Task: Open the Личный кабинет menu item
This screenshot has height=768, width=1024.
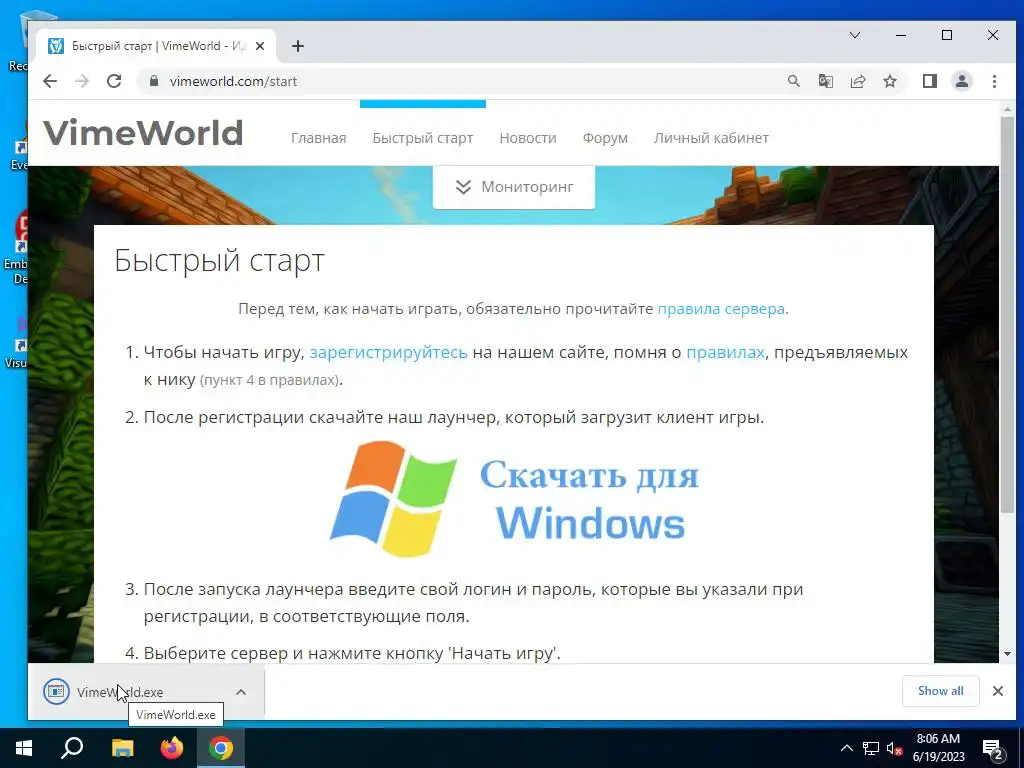Action: point(711,138)
